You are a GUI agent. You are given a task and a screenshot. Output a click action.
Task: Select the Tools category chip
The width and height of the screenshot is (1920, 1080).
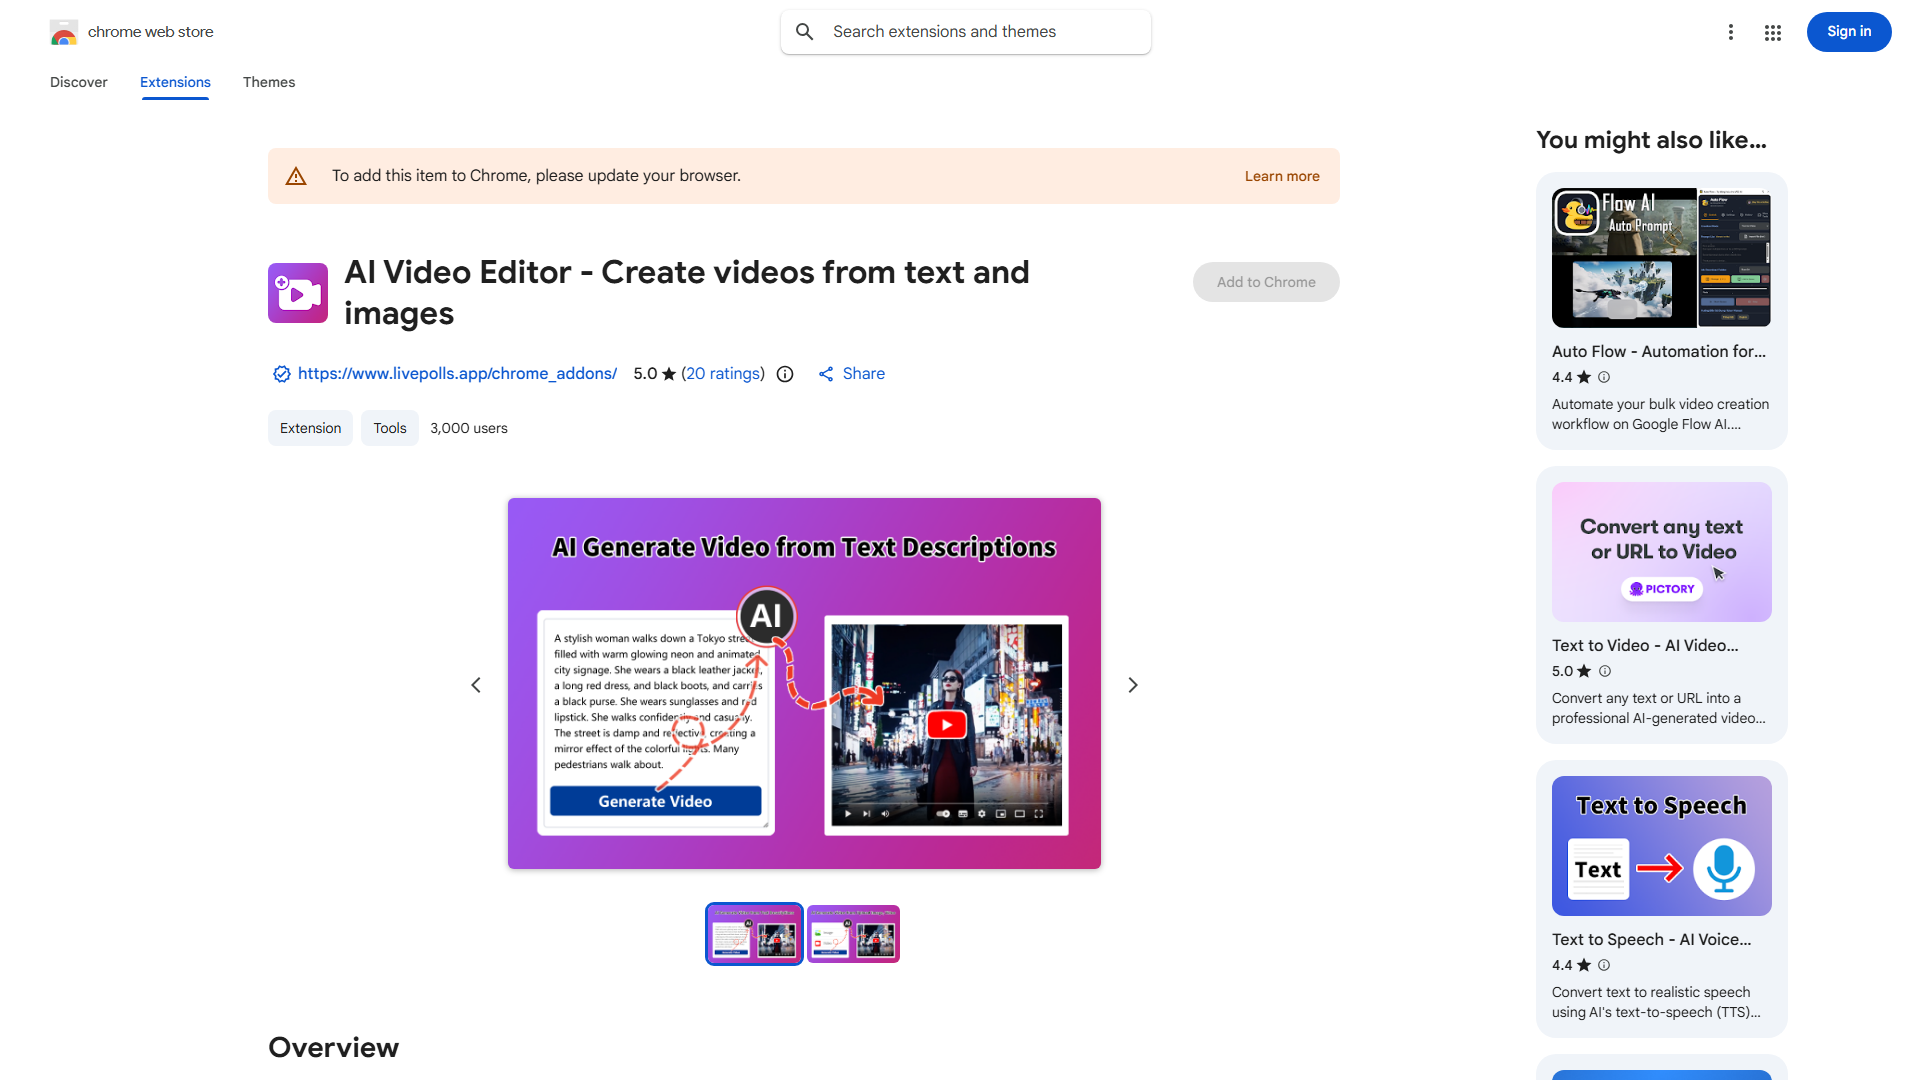click(x=389, y=427)
